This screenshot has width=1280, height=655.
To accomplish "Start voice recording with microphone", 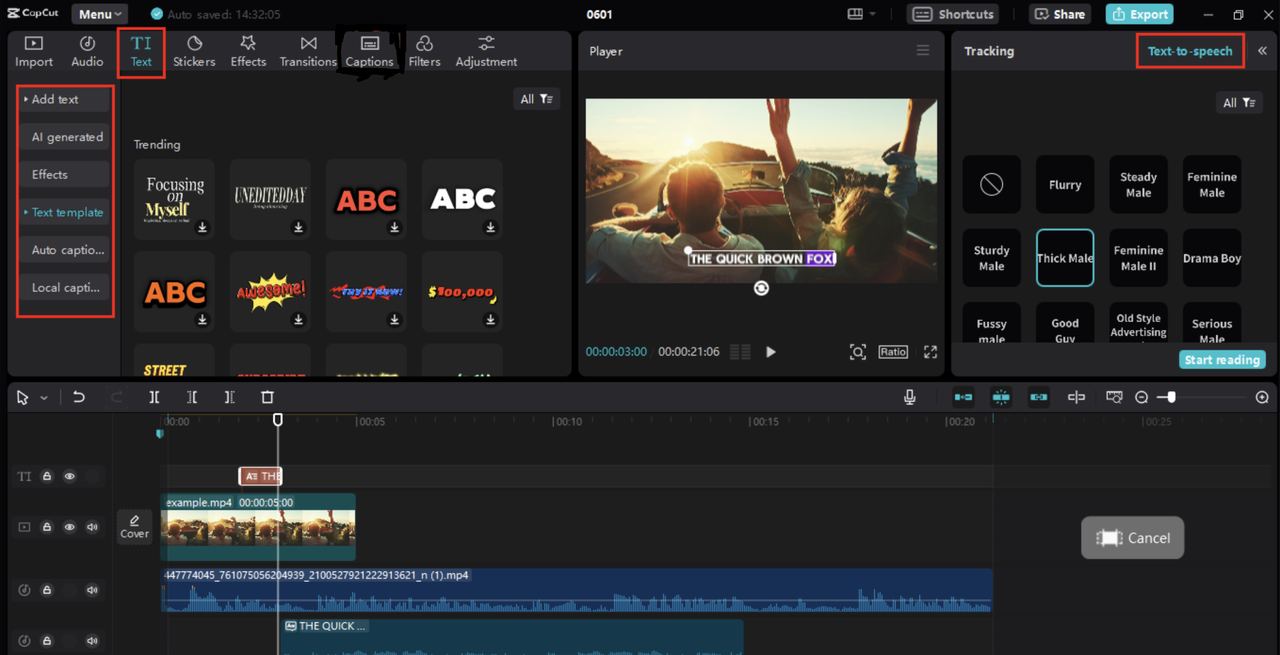I will pos(910,397).
